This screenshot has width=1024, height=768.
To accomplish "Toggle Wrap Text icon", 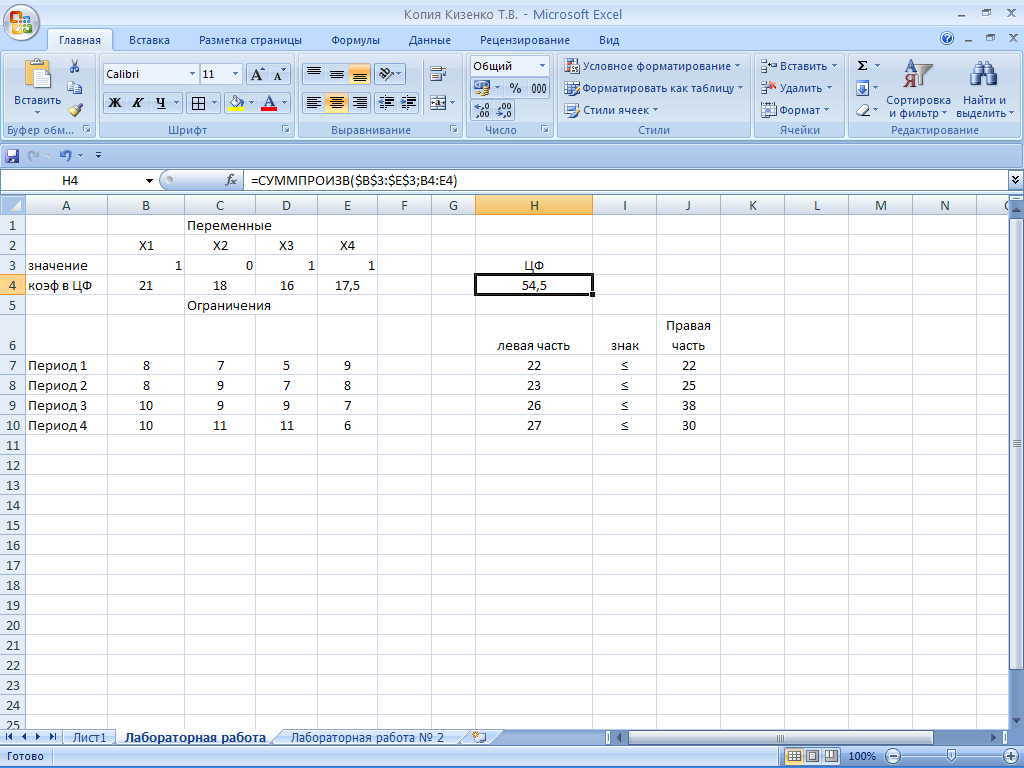I will pyautogui.click(x=438, y=73).
